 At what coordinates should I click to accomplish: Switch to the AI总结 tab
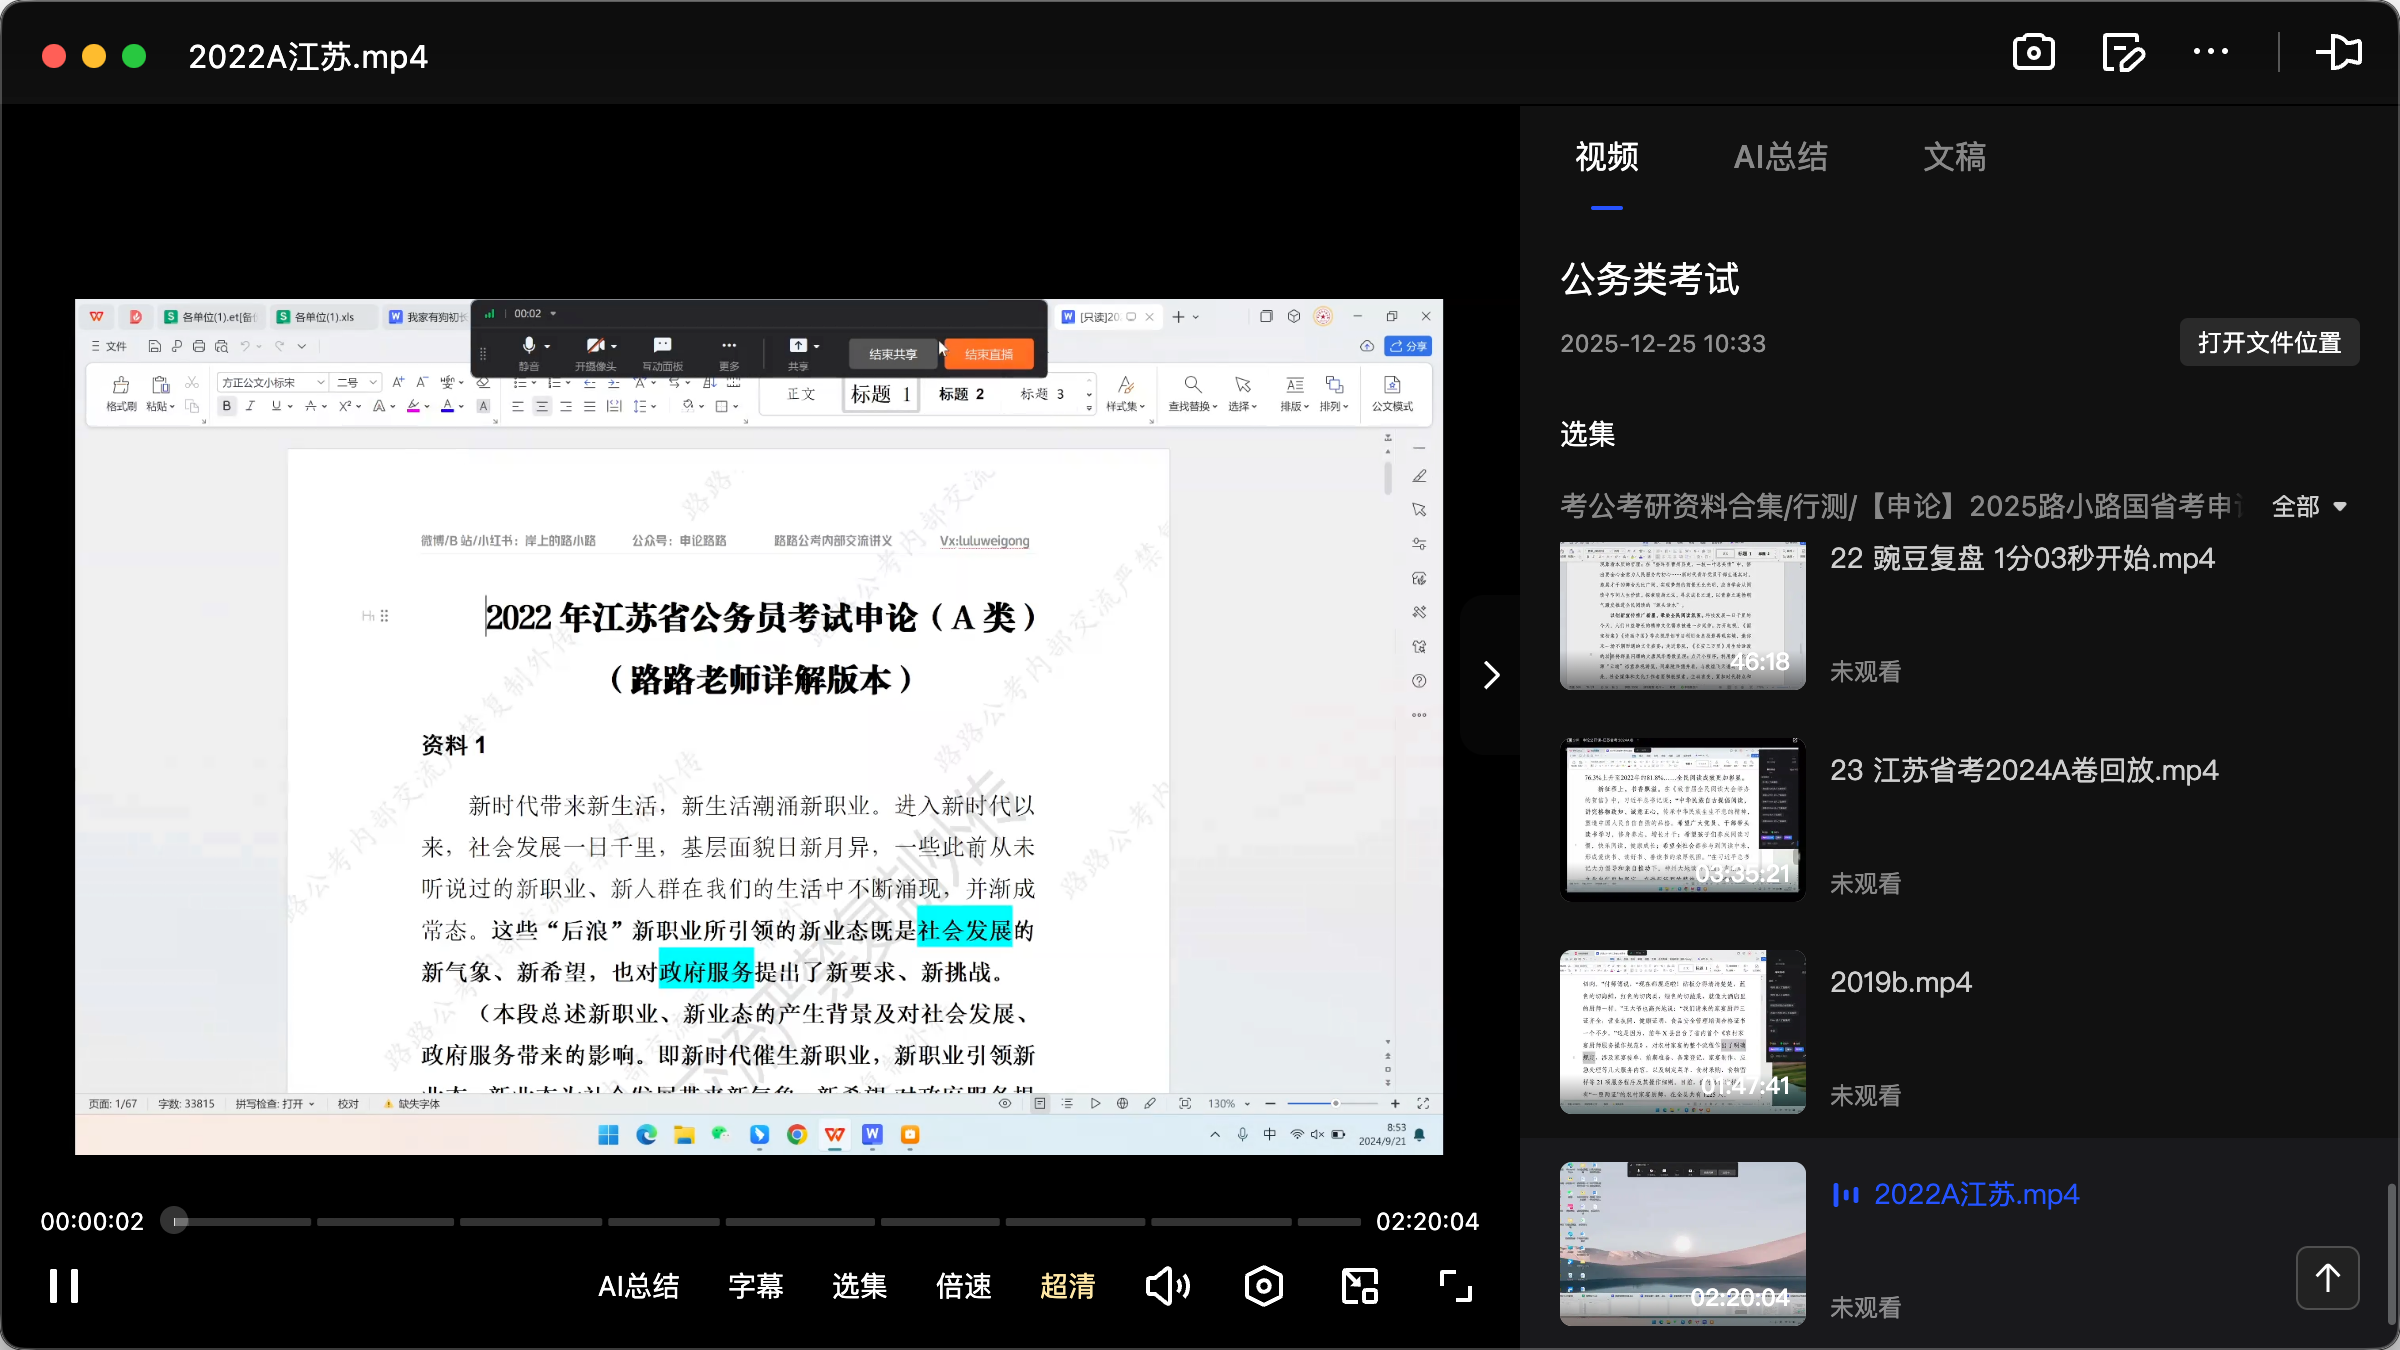coord(1782,157)
